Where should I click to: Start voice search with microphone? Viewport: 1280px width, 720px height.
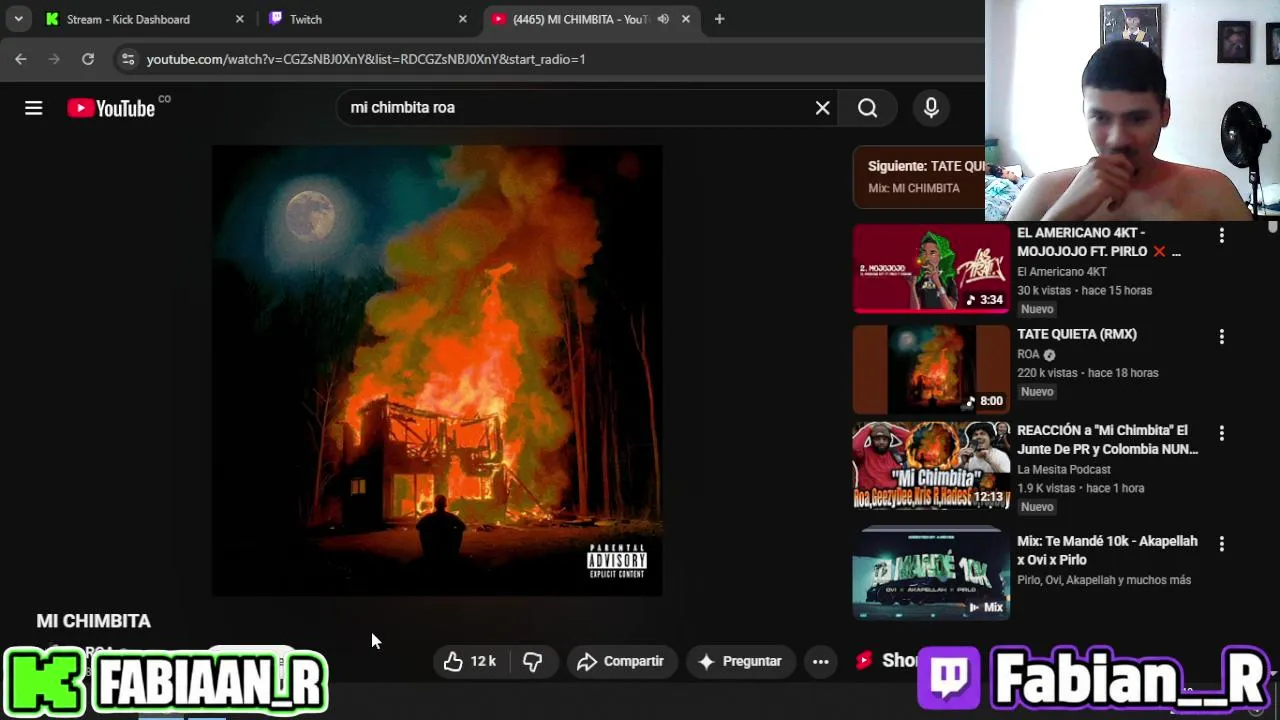931,108
